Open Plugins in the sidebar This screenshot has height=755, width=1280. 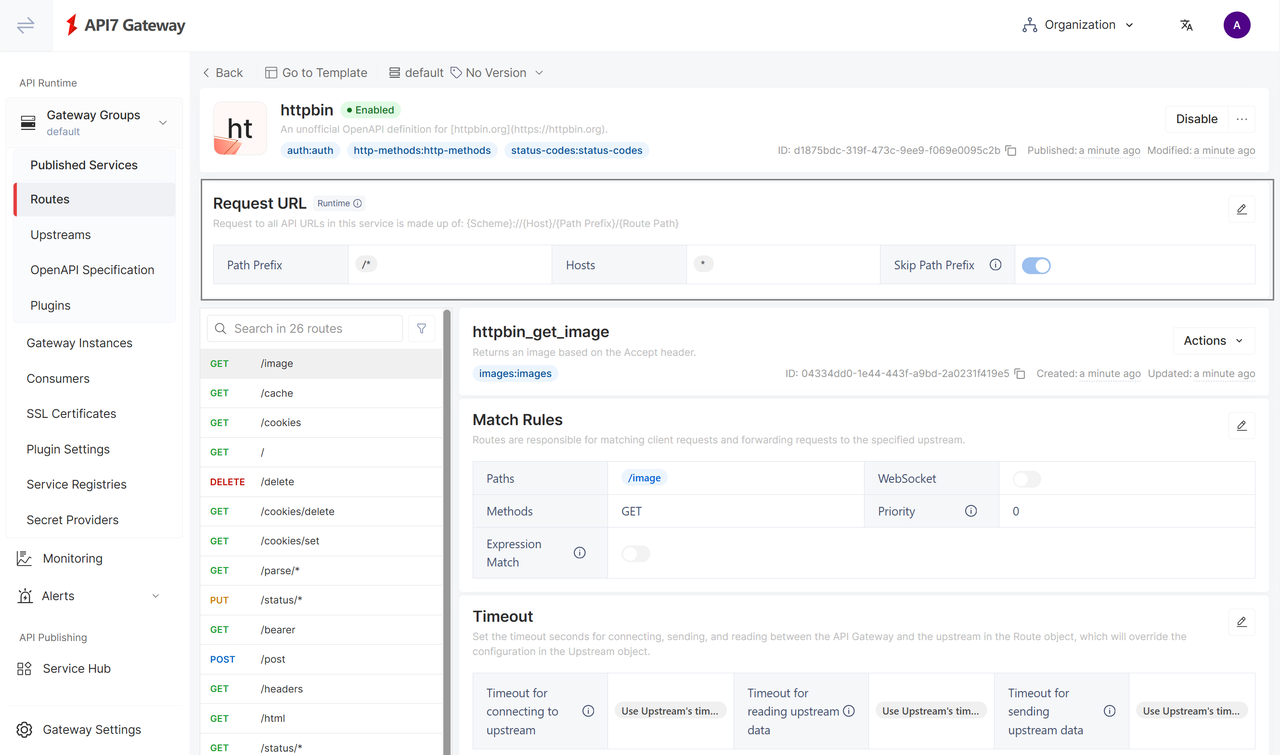[50, 306]
